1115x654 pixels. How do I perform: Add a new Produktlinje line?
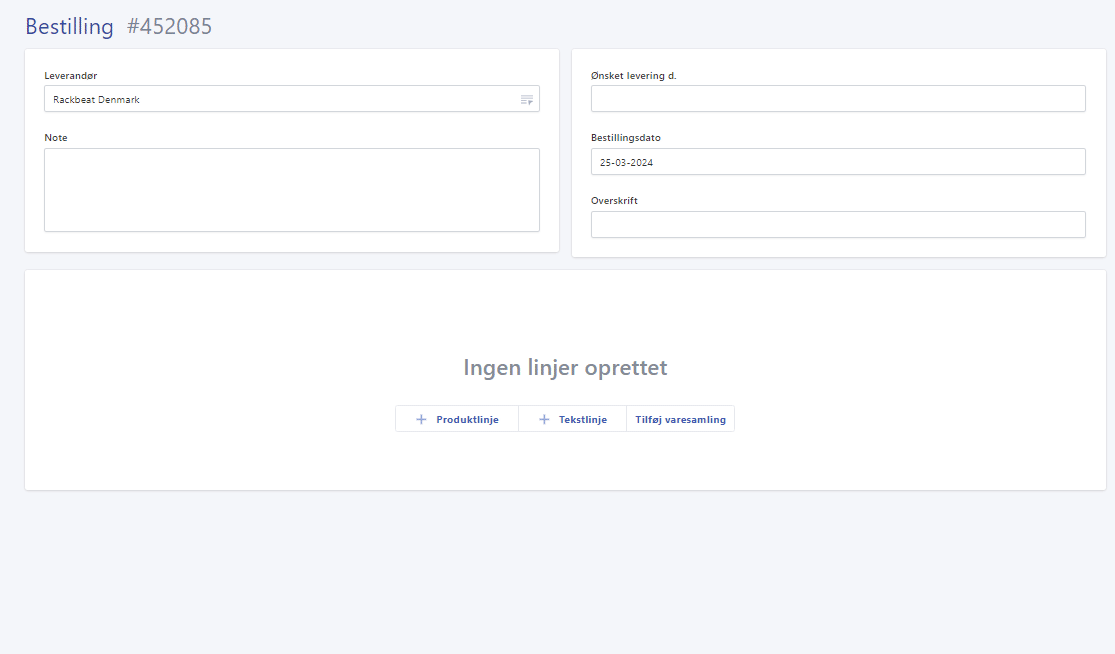[x=457, y=419]
